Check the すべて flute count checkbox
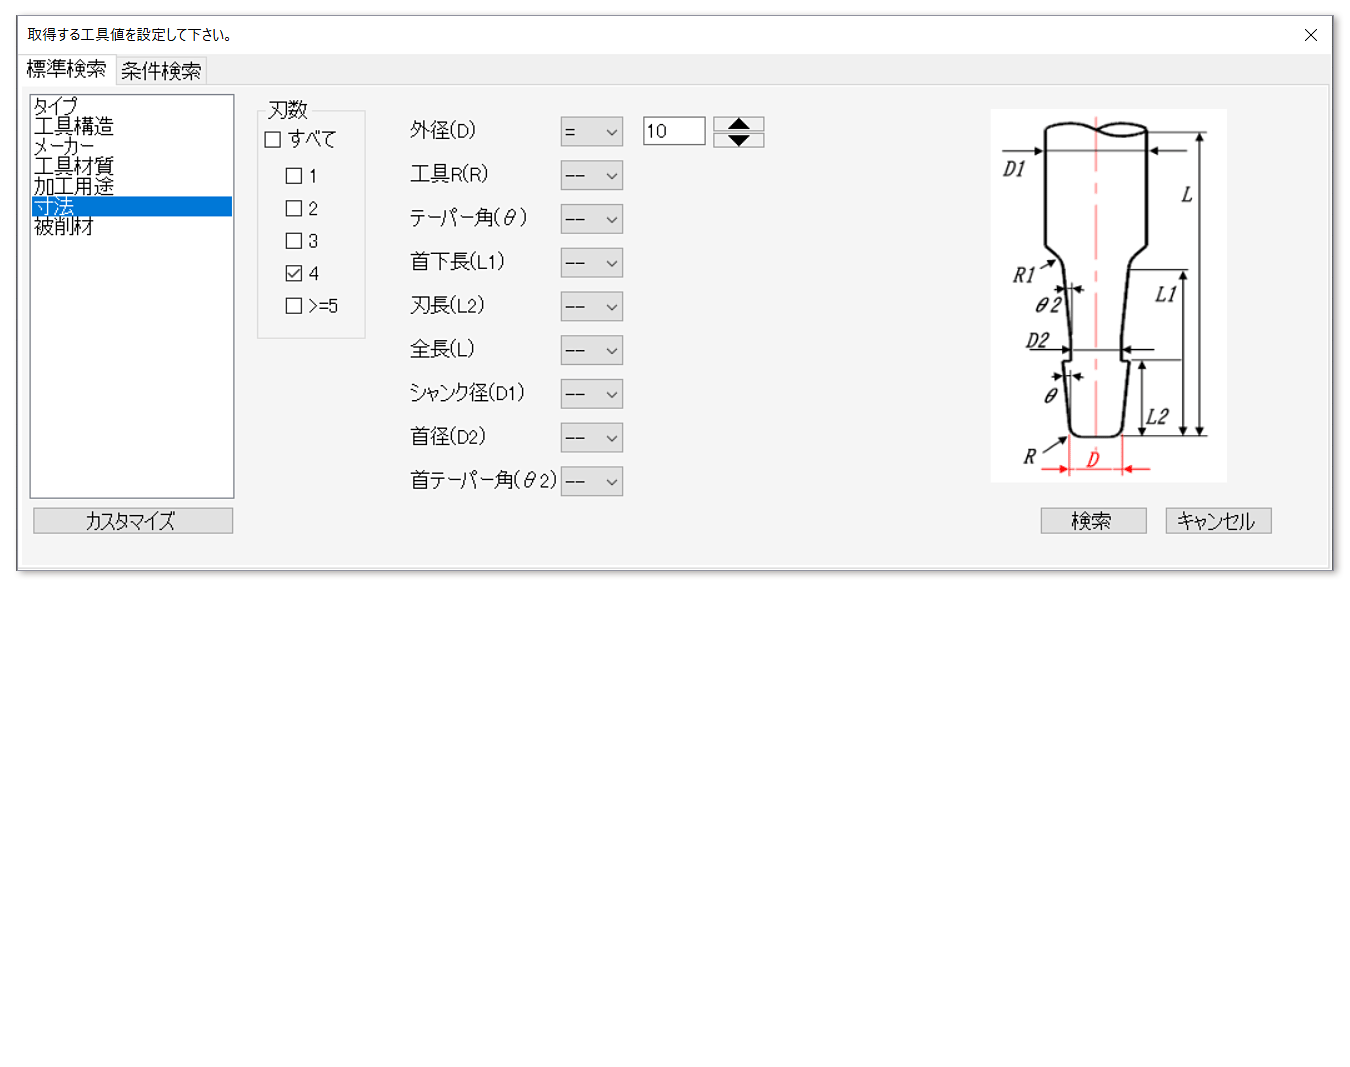The image size is (1350, 1067). 273,140
